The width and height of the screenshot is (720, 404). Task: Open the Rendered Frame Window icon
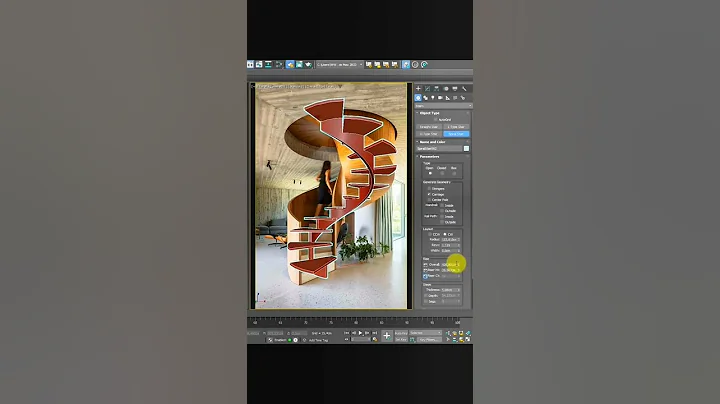(299, 65)
